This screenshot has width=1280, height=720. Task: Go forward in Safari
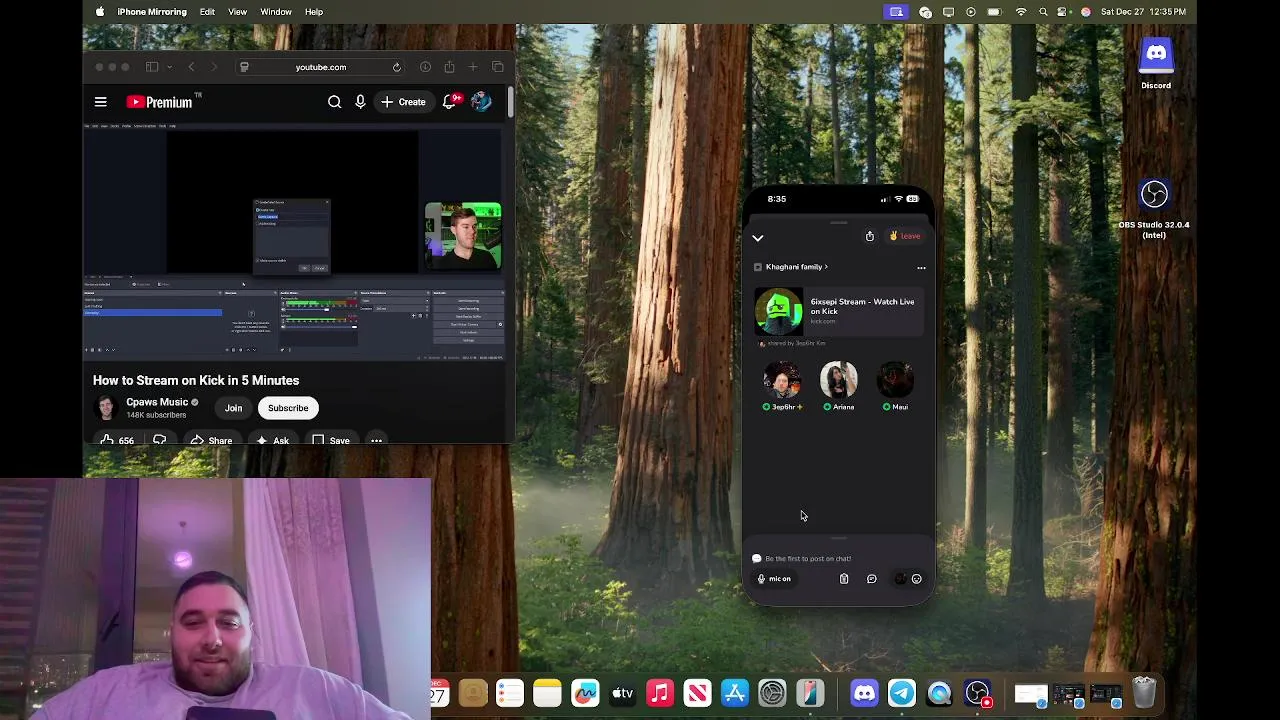215,67
